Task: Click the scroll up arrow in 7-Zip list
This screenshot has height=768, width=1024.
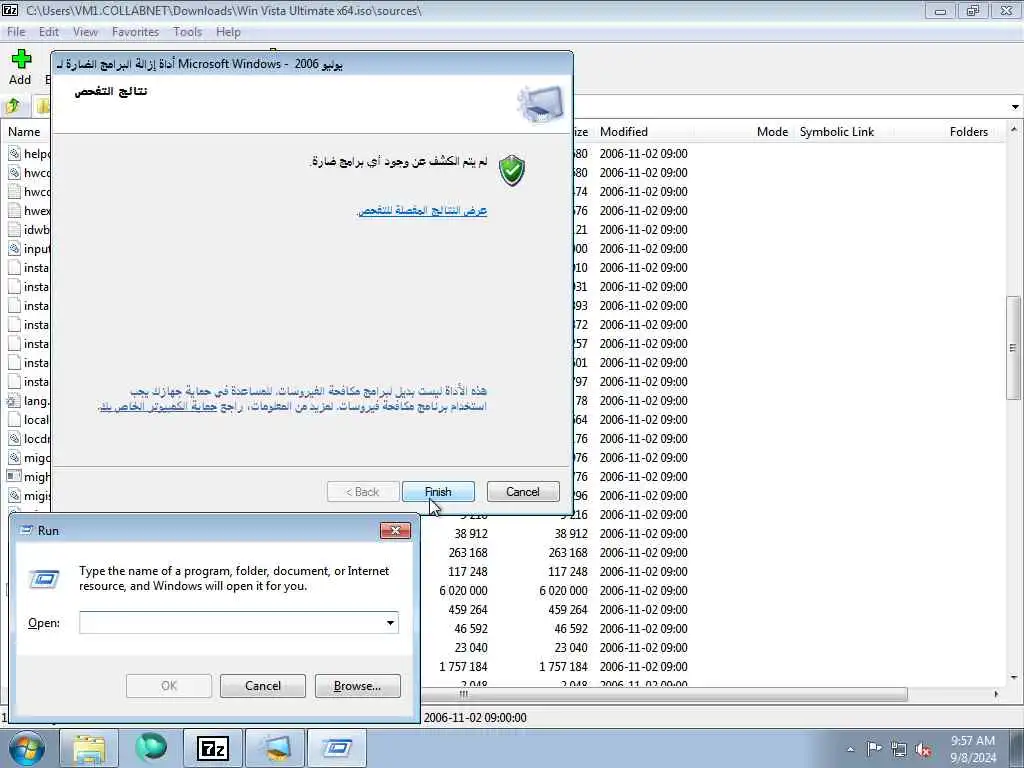Action: (x=1014, y=129)
